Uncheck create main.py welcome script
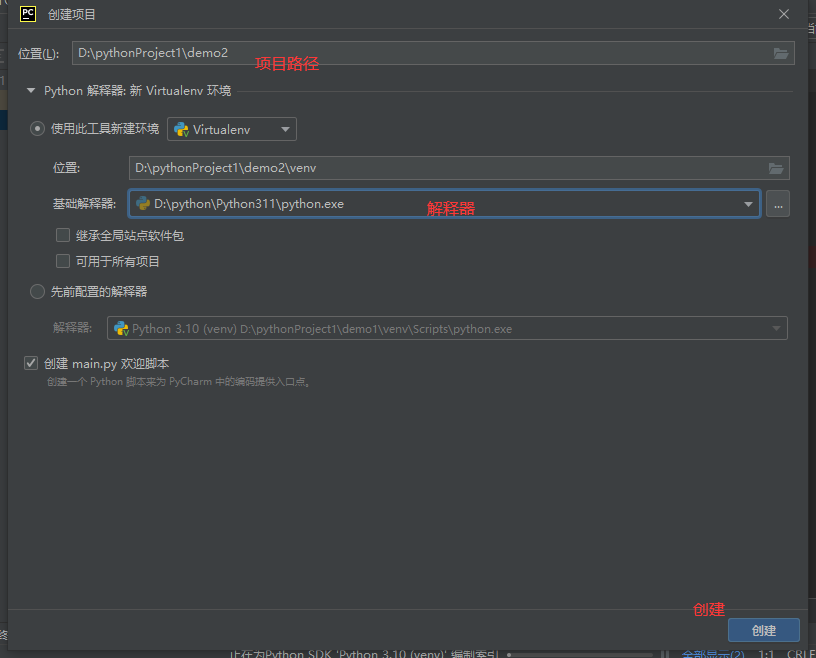This screenshot has width=816, height=658. (31, 363)
